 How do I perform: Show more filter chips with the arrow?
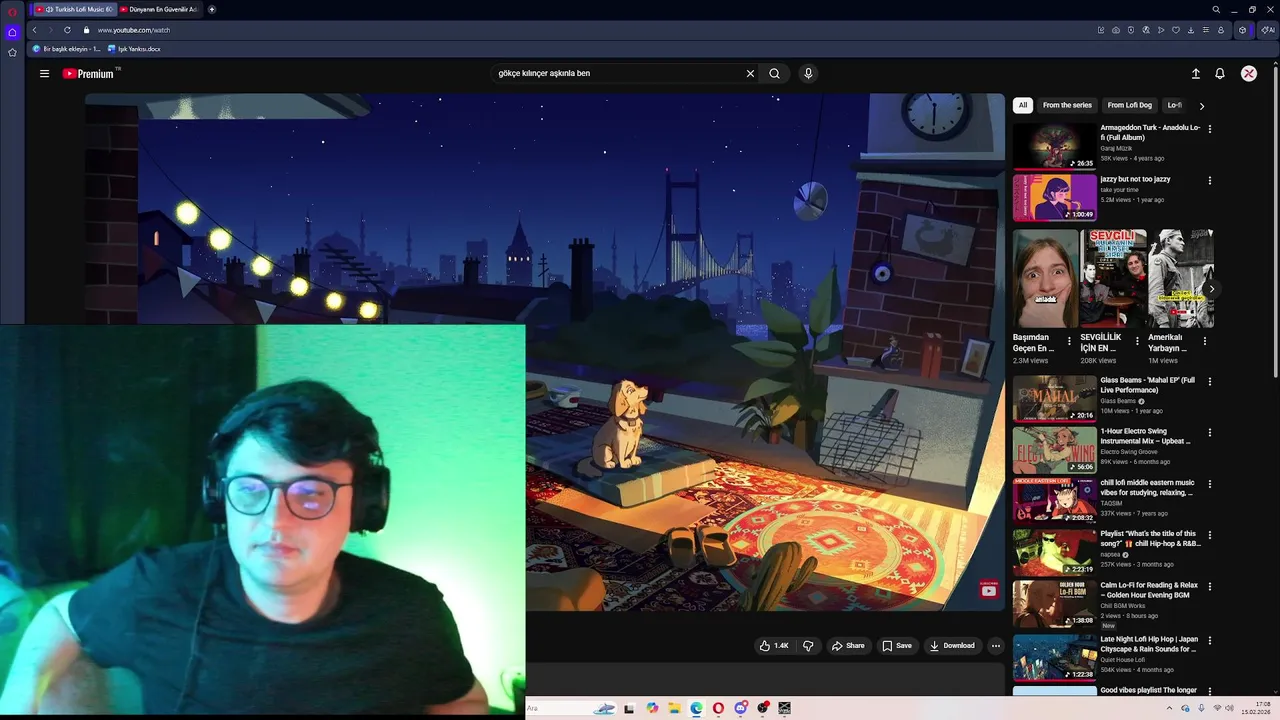point(1201,105)
